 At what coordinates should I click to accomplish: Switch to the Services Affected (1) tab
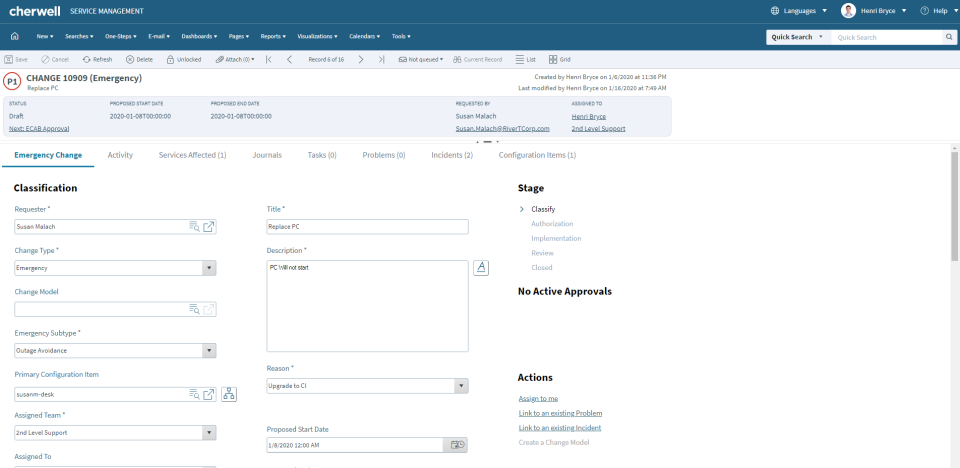pyautogui.click(x=192, y=156)
